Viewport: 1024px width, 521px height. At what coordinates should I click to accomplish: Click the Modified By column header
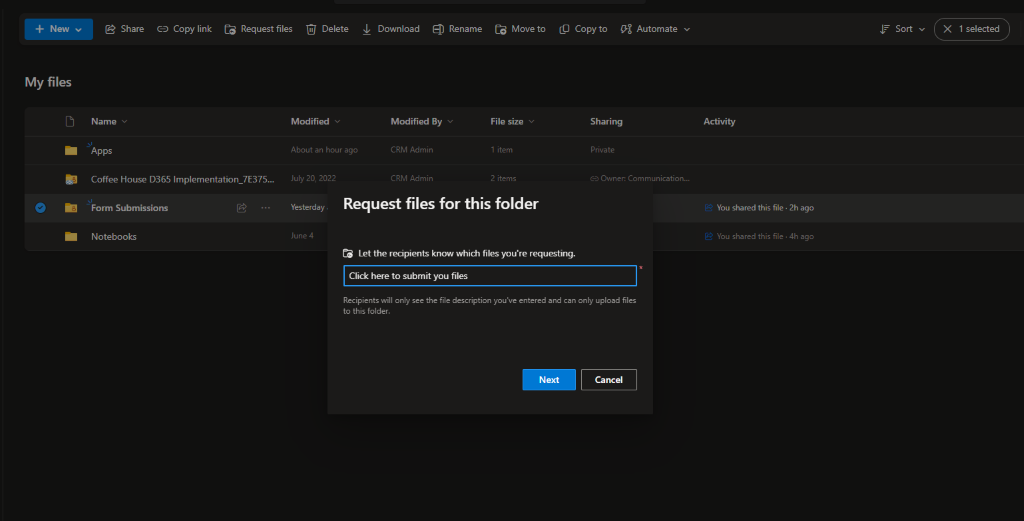point(416,122)
